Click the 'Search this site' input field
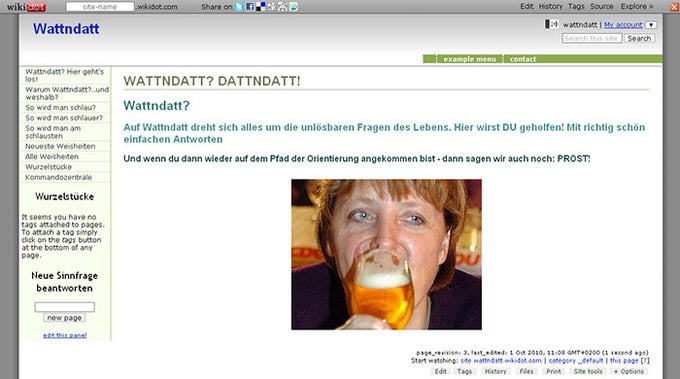This screenshot has width=680, height=379. [592, 38]
